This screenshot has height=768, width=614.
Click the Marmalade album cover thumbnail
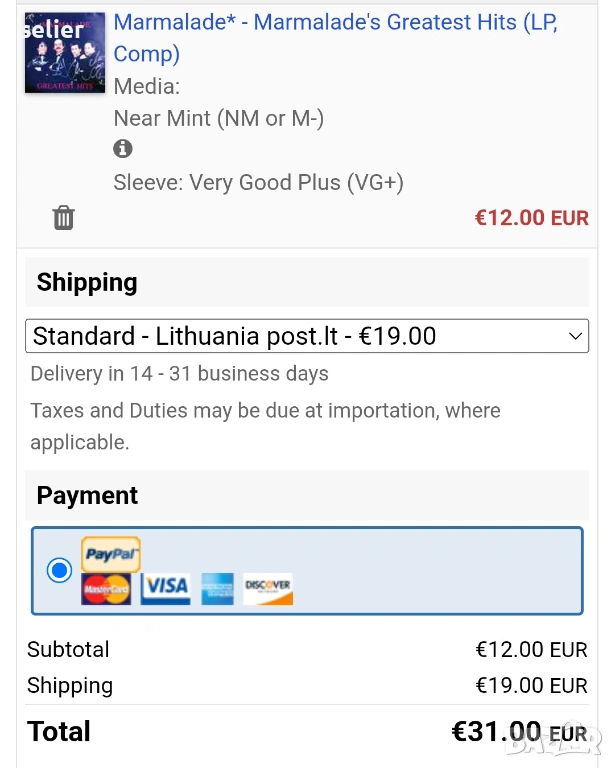(65, 52)
